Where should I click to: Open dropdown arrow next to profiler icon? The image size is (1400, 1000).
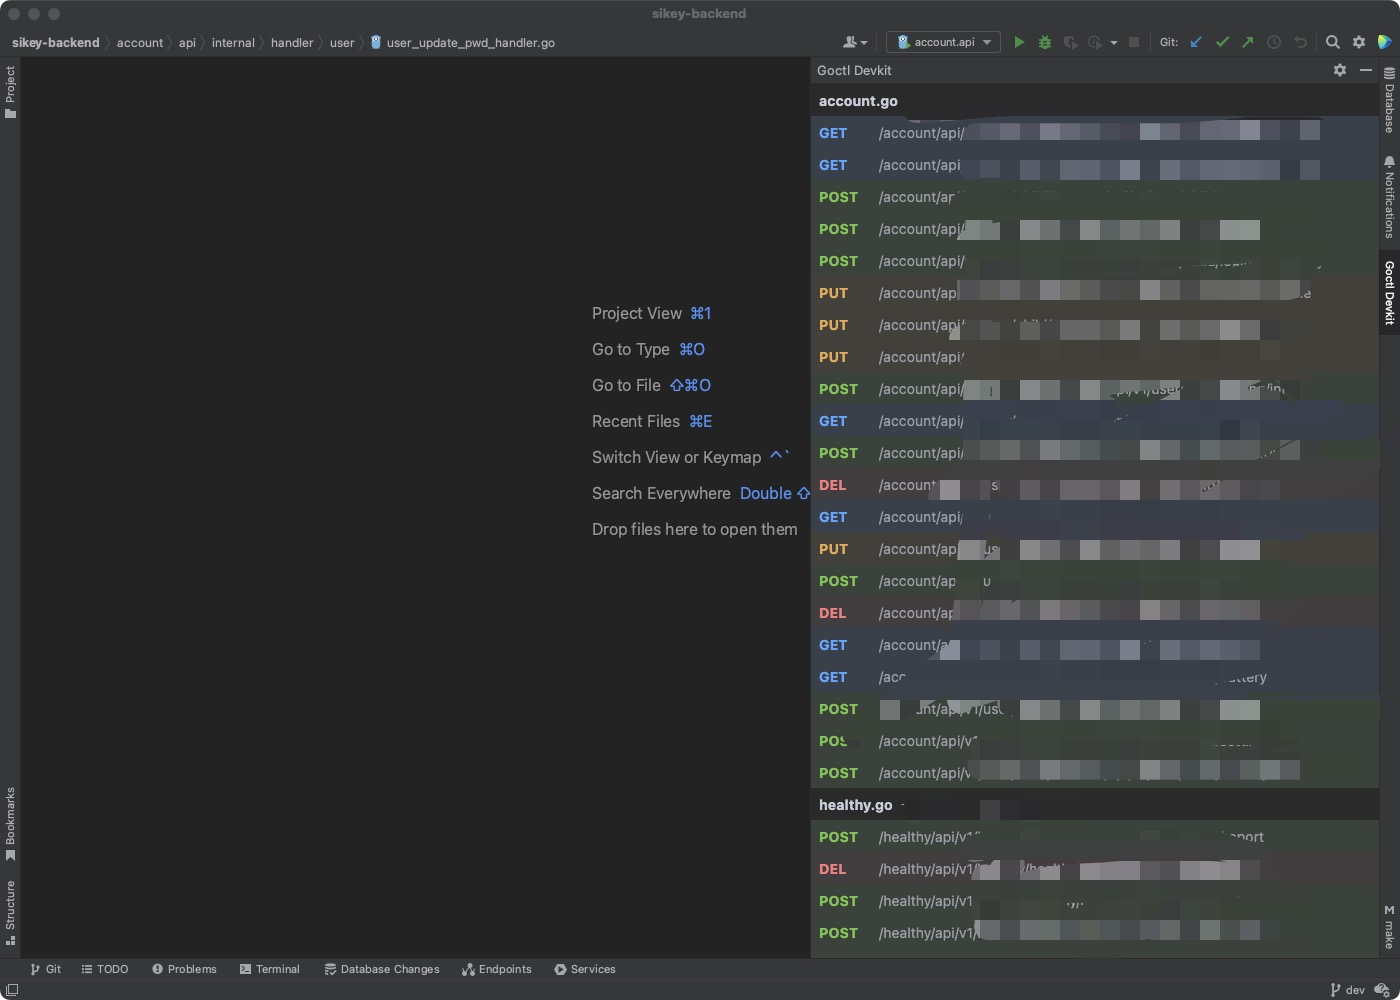click(1113, 43)
